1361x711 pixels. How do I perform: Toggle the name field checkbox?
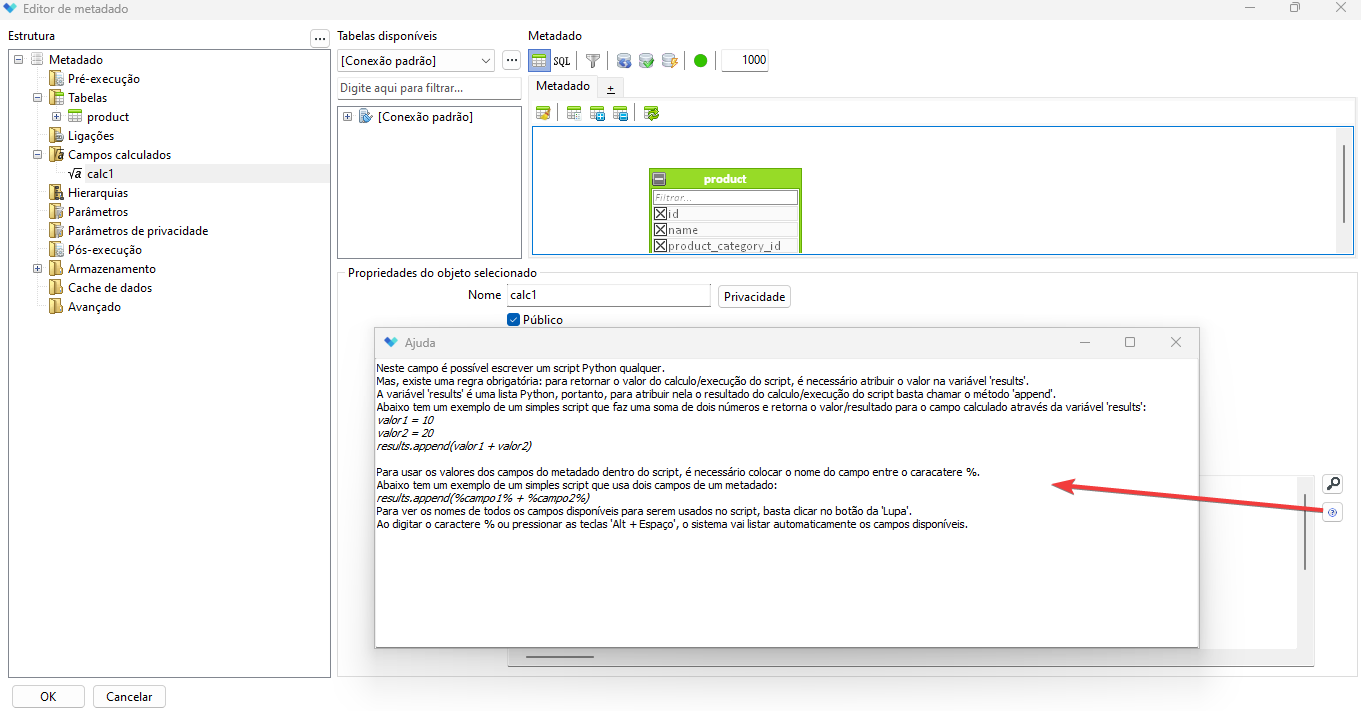tap(660, 229)
